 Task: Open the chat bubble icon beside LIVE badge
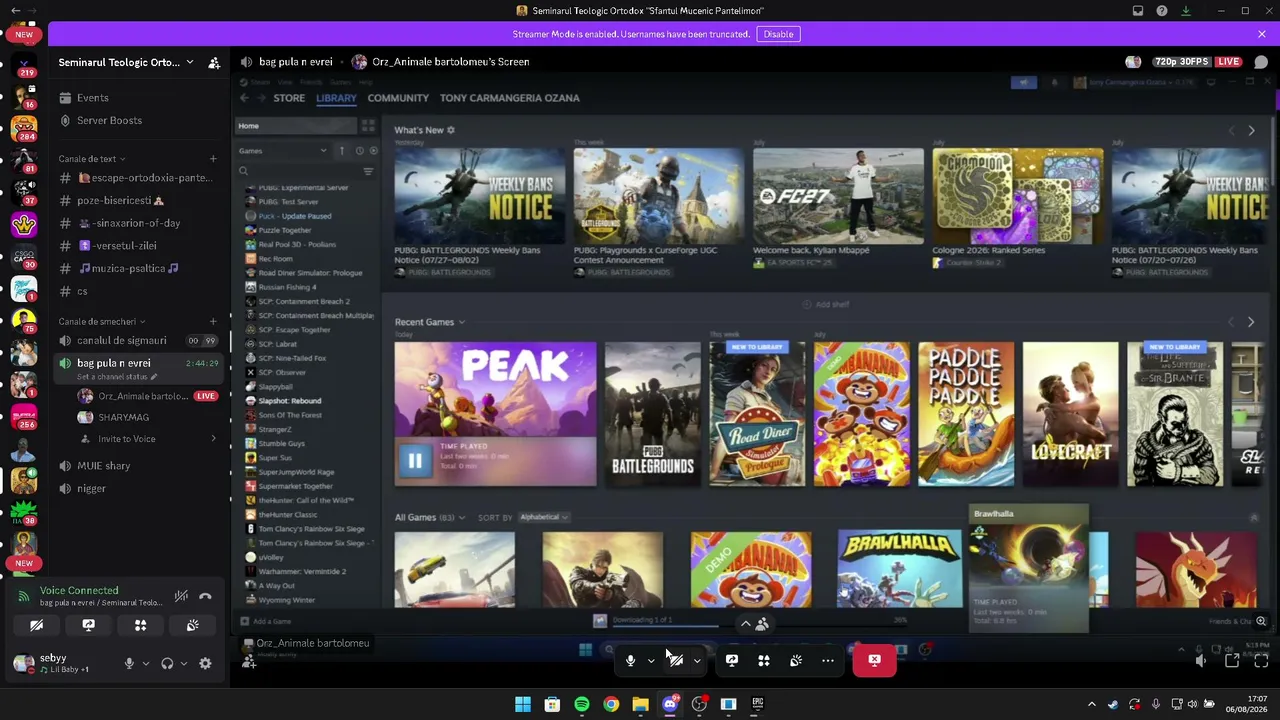(1261, 62)
